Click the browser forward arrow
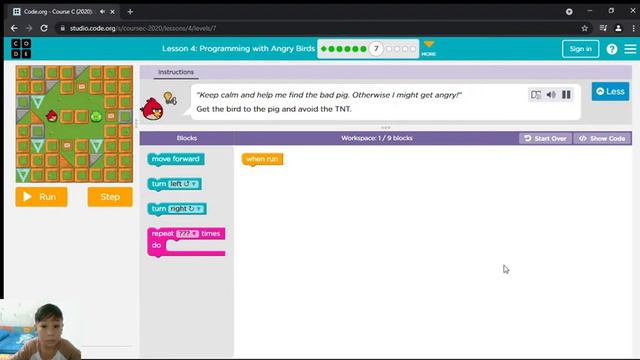640x360 pixels. 29,28
